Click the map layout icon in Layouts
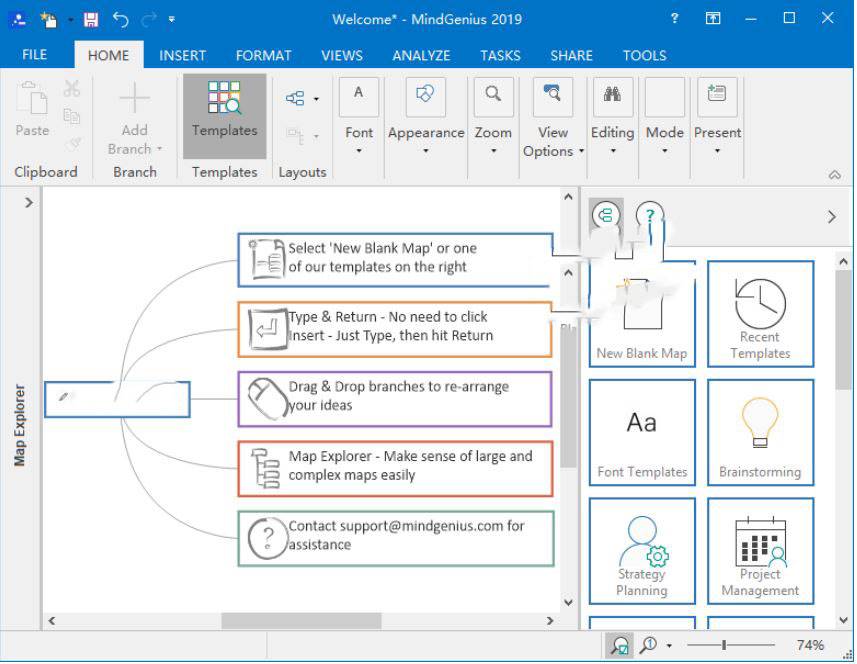The image size is (857, 664). [x=295, y=99]
